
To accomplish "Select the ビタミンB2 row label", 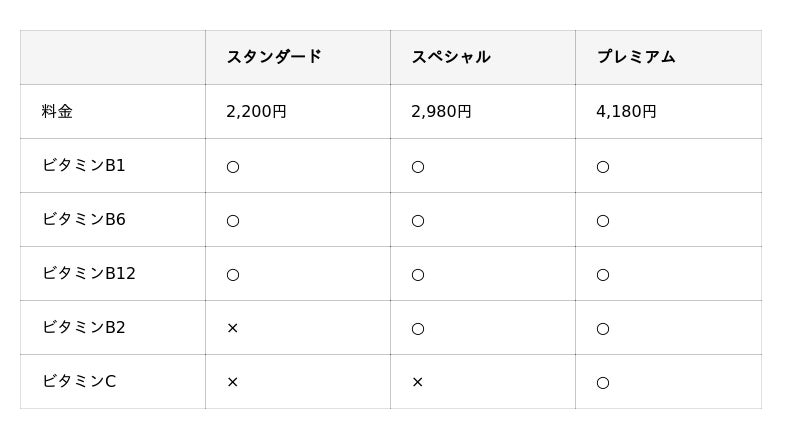I will (84, 328).
